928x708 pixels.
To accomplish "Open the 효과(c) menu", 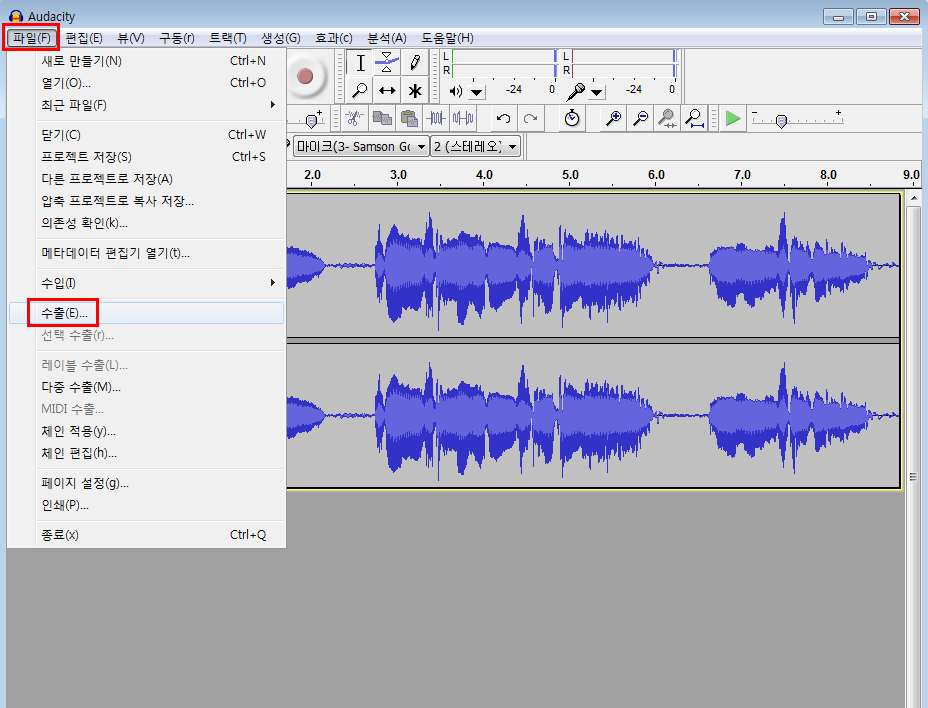I will (333, 38).
